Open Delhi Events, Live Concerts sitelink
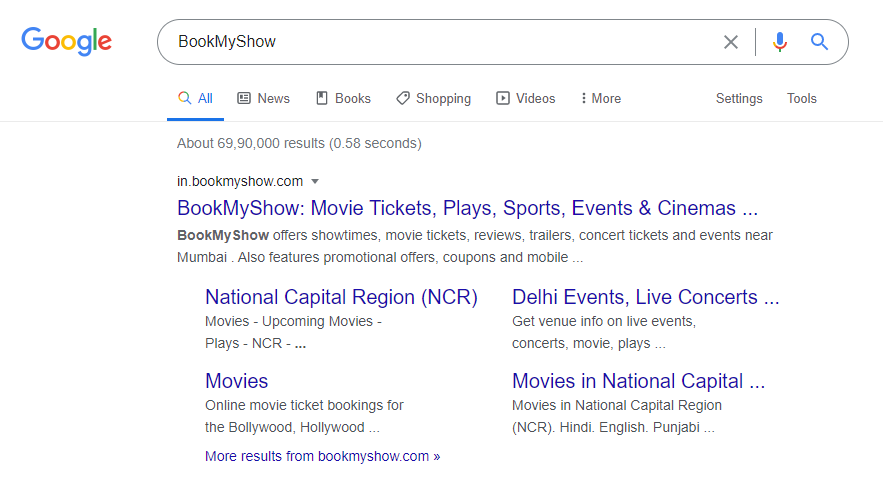The width and height of the screenshot is (883, 480). tap(645, 297)
